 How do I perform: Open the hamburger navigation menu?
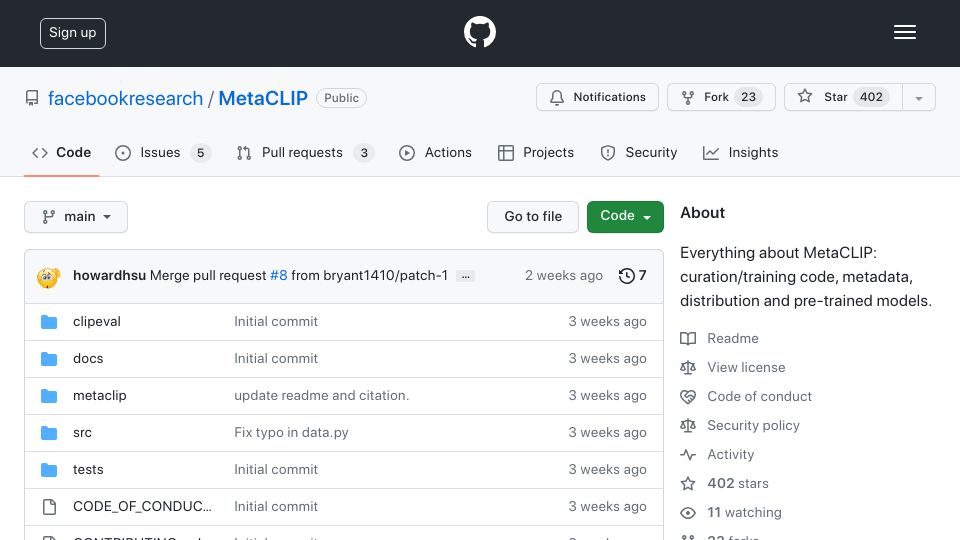904,32
